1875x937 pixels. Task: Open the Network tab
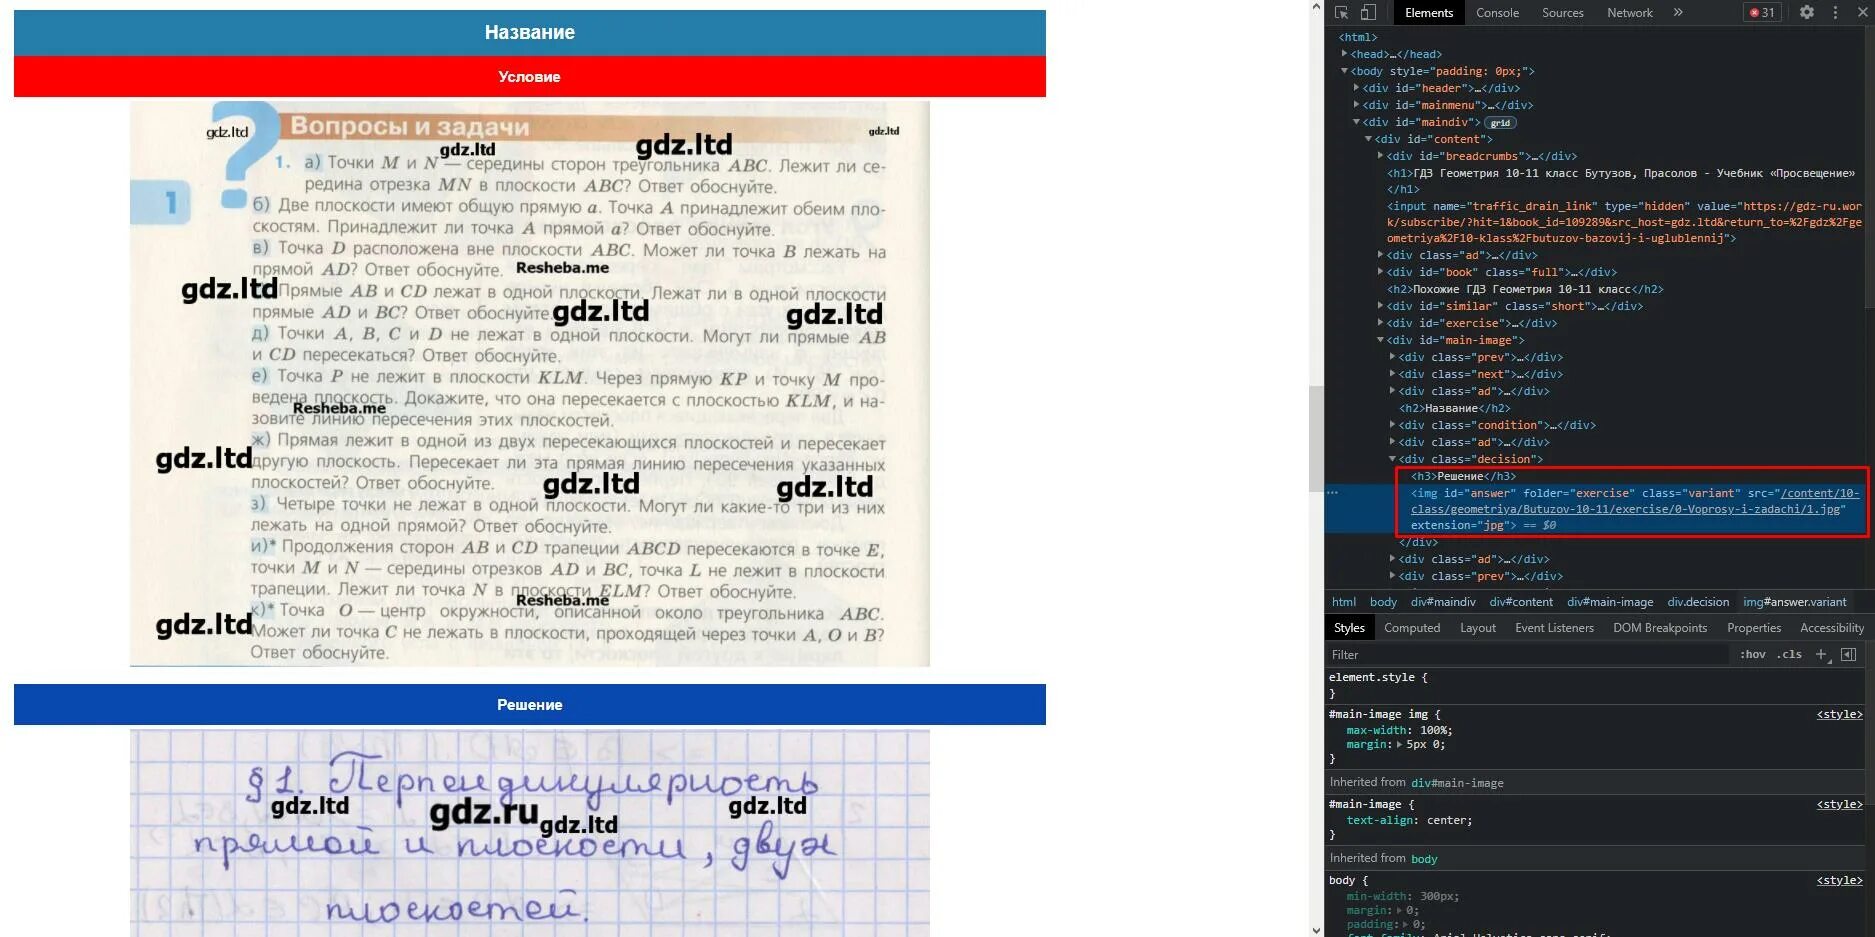tap(1629, 13)
